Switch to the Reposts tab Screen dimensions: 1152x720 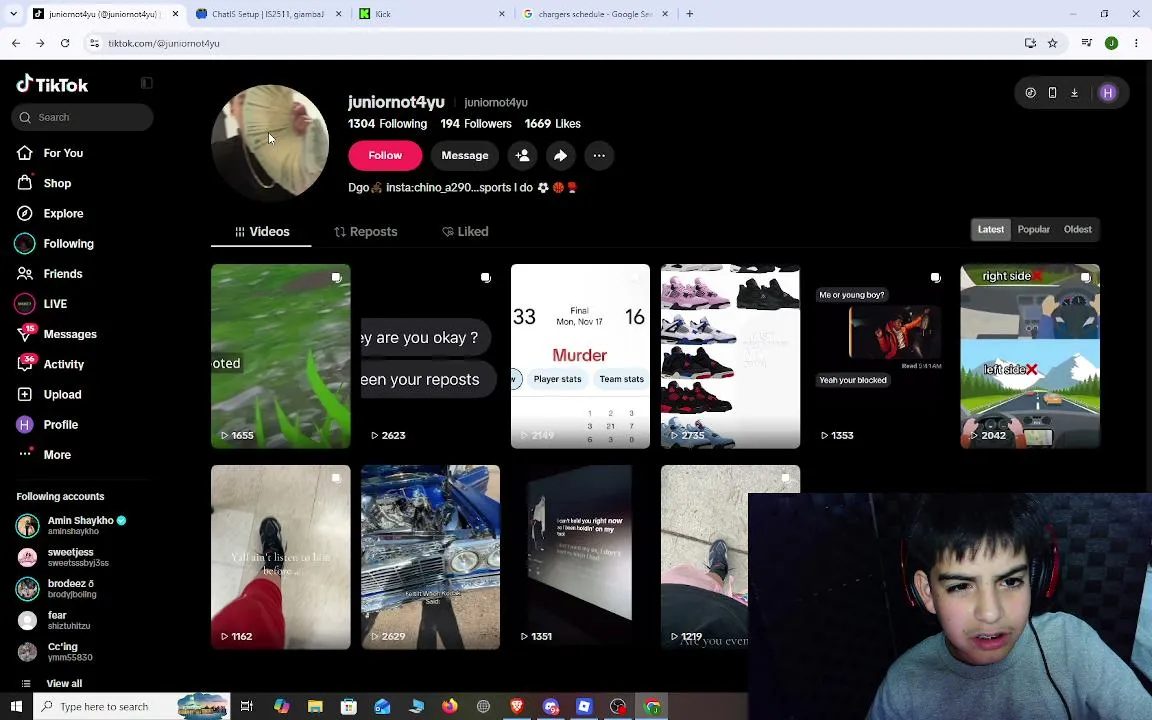tap(366, 231)
